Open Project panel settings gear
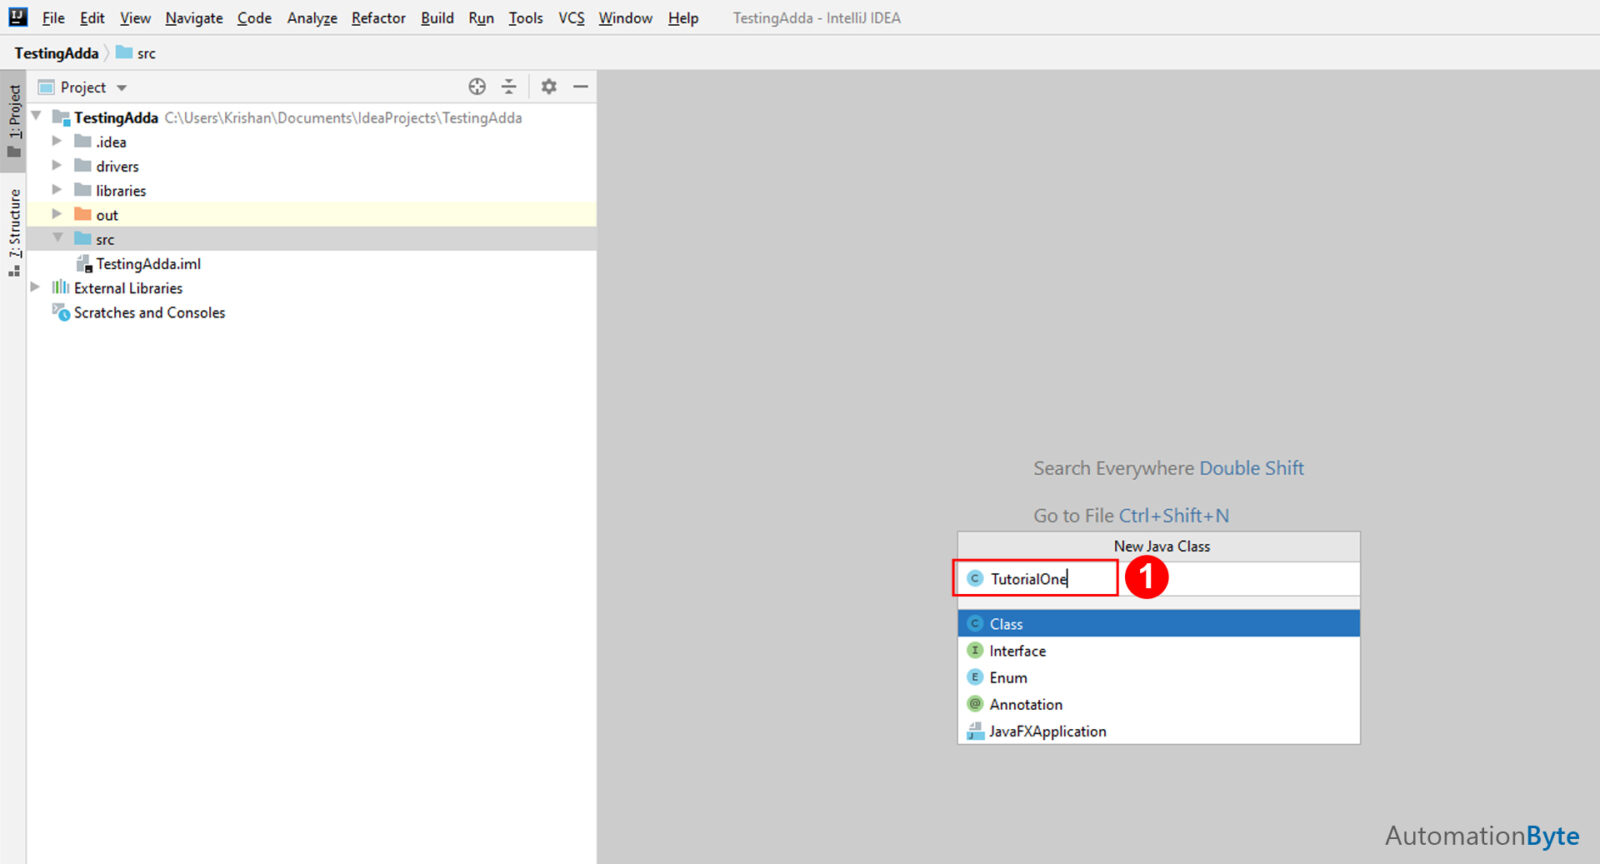 click(549, 87)
